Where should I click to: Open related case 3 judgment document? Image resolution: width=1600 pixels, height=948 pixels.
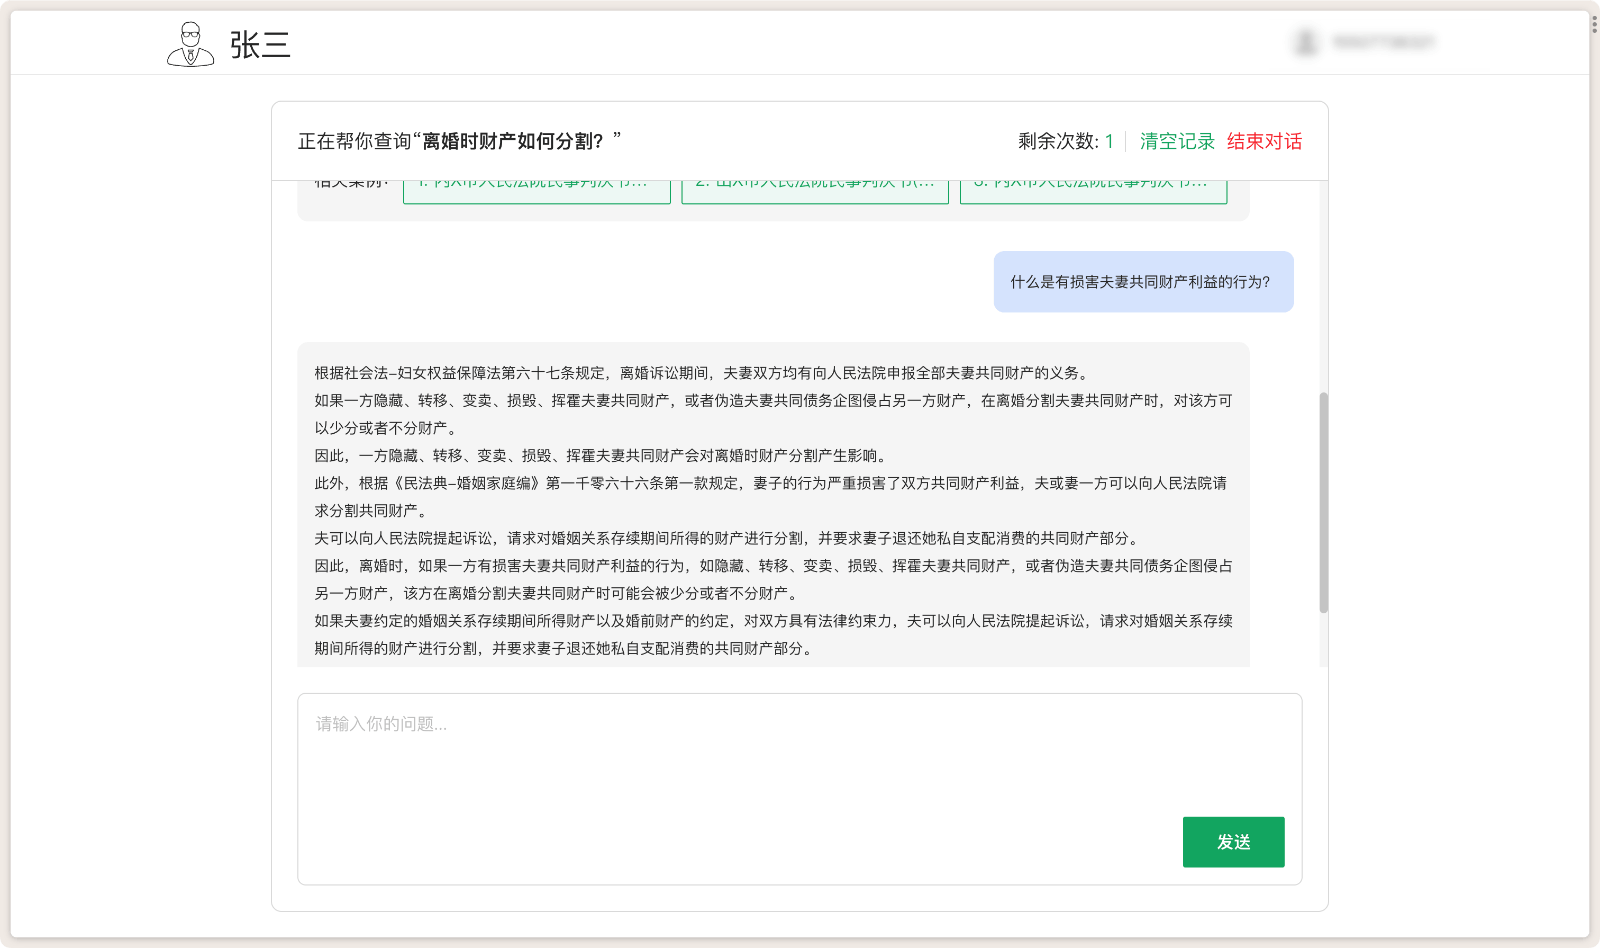point(1095,186)
